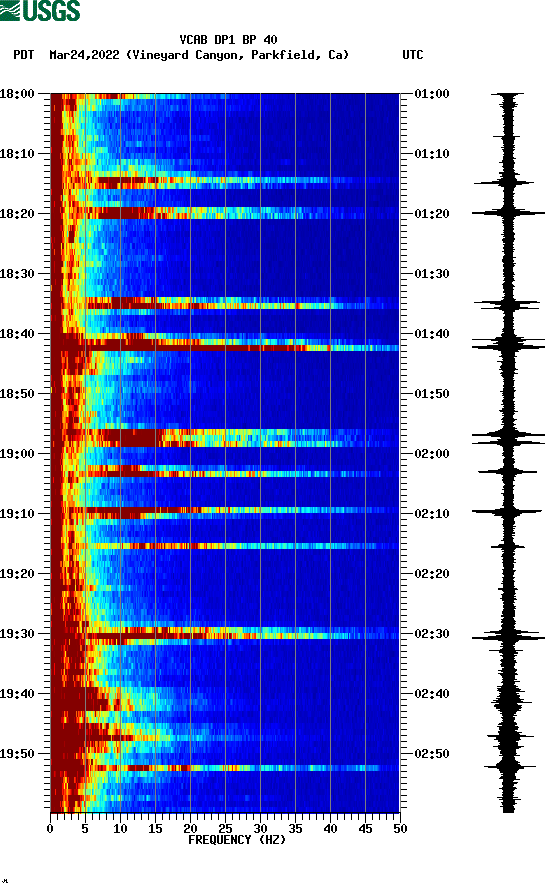The height and width of the screenshot is (892, 552).
Task: Click the 25 Hz frequency tick label
Action: (x=225, y=829)
